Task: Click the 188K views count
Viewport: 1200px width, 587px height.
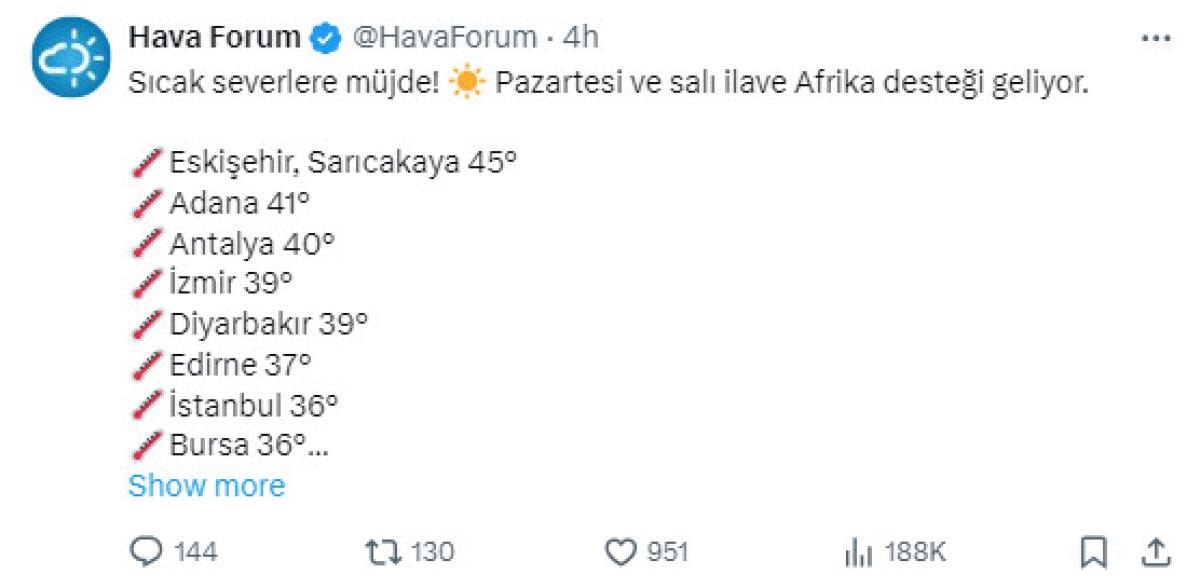Action: tap(916, 551)
